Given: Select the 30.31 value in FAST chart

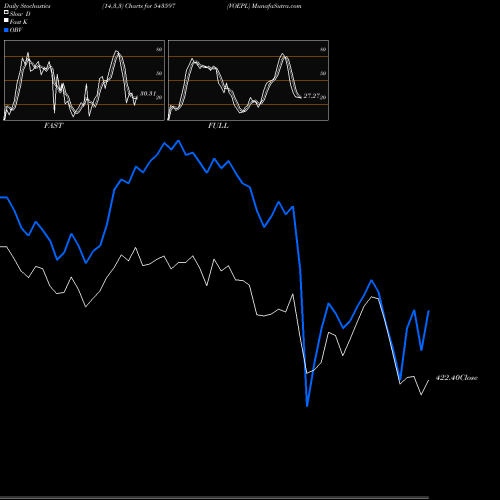Looking at the screenshot, I should point(148,94).
